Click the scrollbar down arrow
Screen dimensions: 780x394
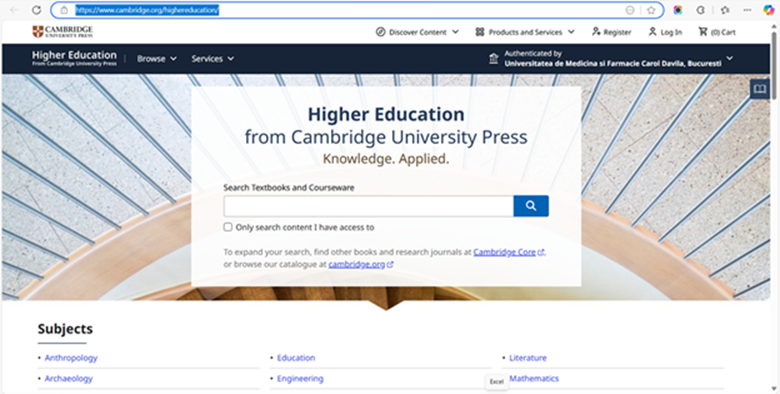[x=775, y=389]
